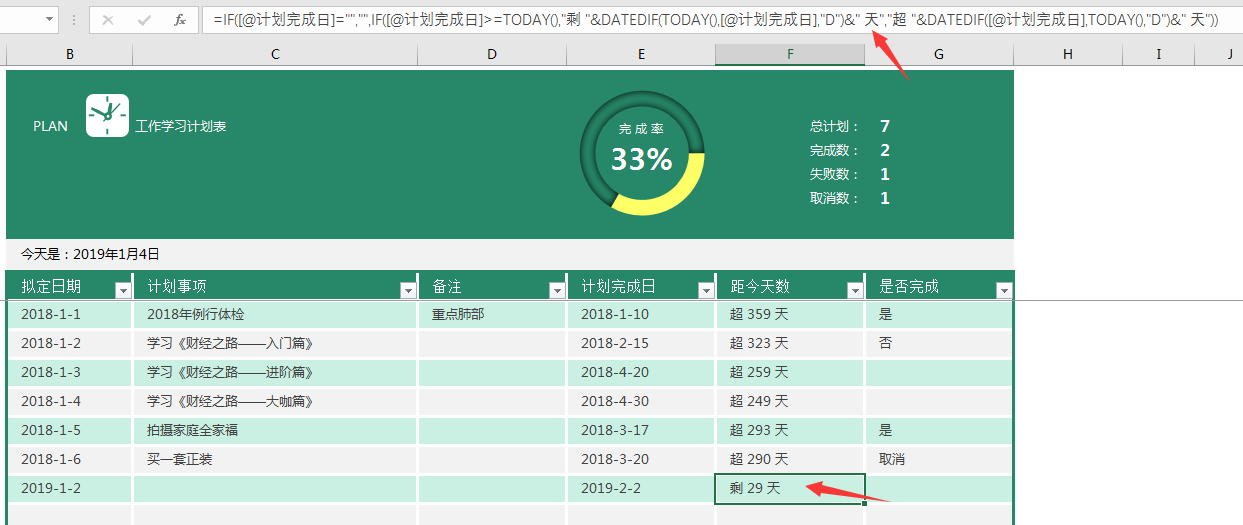The width and height of the screenshot is (1243, 525).
Task: Click the 工作学习计划表 title text
Action: [181, 126]
